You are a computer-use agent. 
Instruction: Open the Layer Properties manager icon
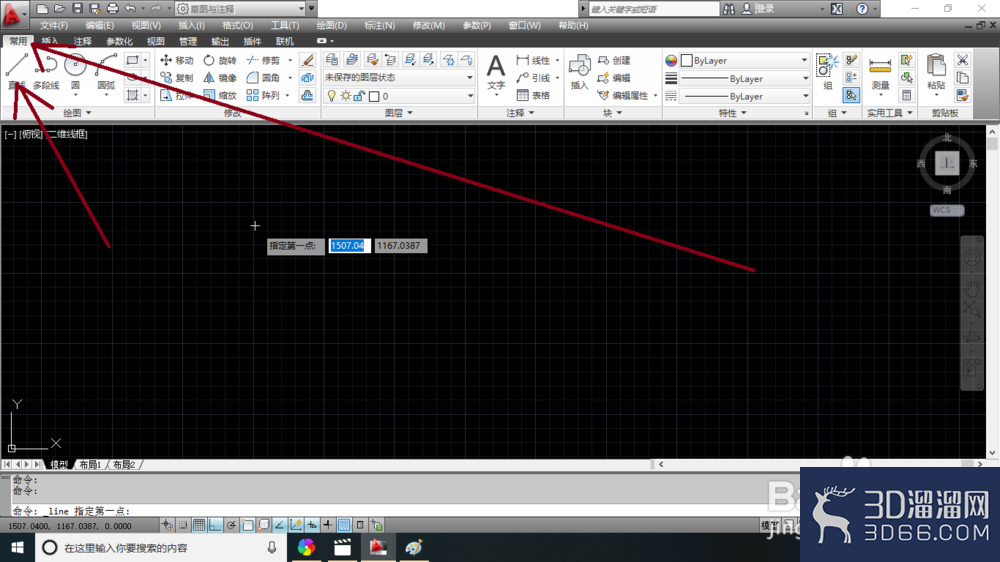click(332, 60)
